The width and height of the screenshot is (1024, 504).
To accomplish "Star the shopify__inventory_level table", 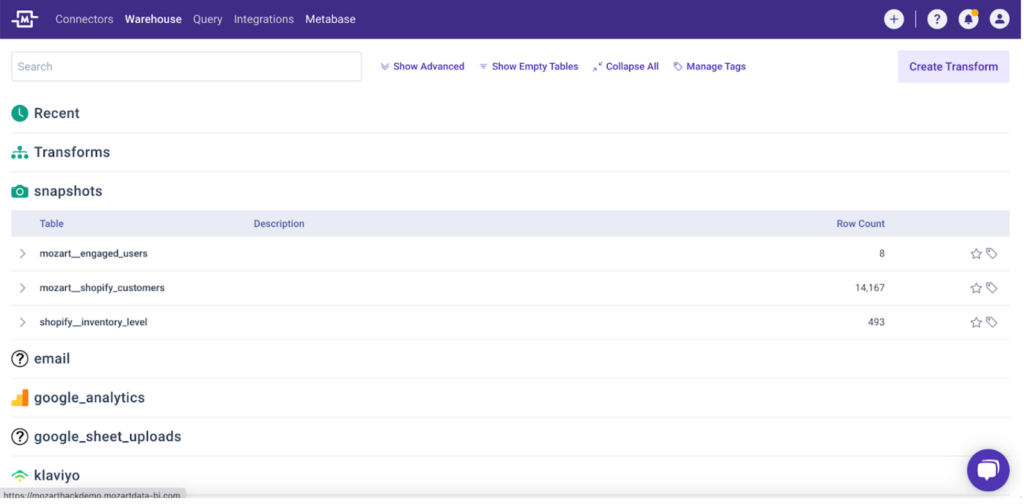I will 976,322.
